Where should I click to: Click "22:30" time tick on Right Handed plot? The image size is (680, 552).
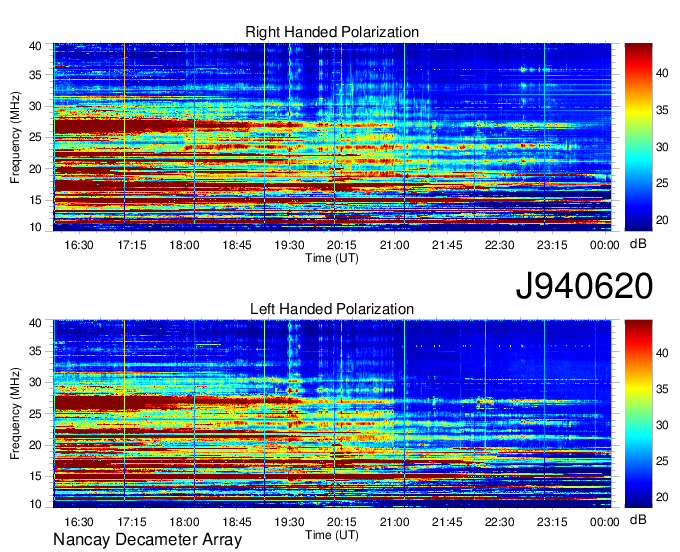(500, 245)
